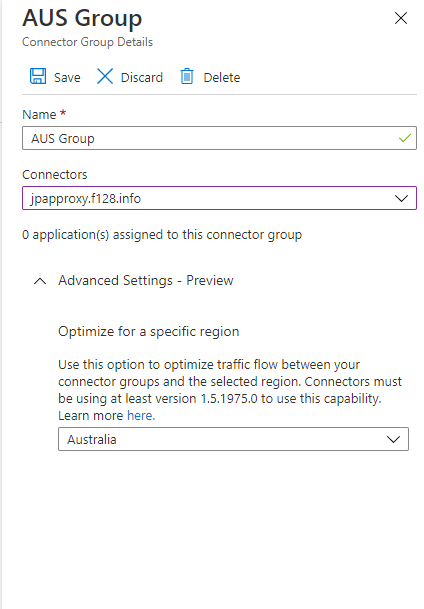Click the Save label in toolbar

[67, 77]
